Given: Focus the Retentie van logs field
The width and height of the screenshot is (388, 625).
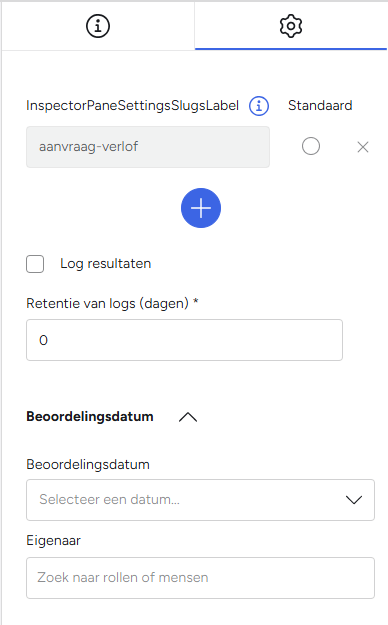Looking at the screenshot, I should click(184, 340).
